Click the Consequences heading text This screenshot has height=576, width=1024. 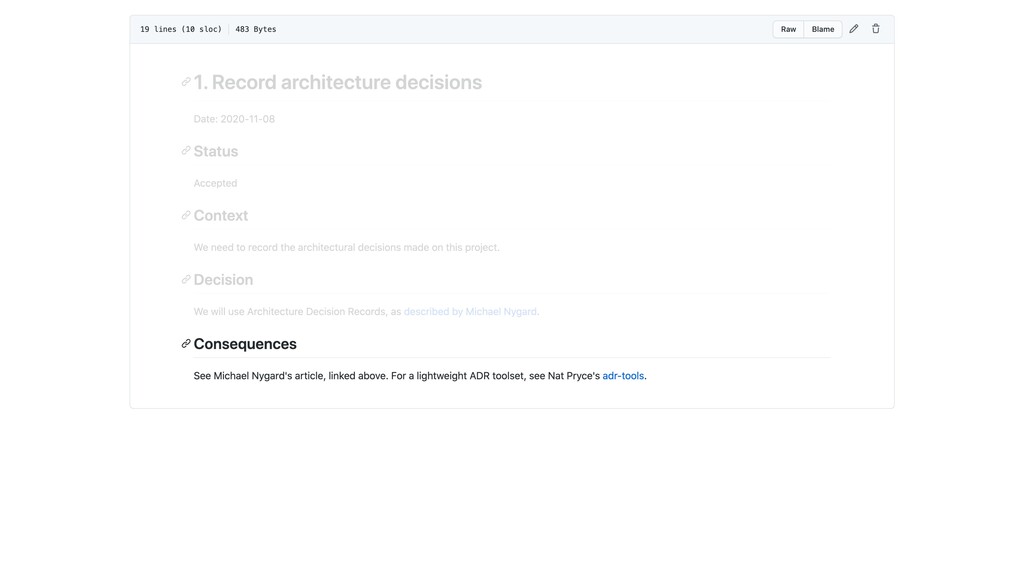pyautogui.click(x=245, y=344)
